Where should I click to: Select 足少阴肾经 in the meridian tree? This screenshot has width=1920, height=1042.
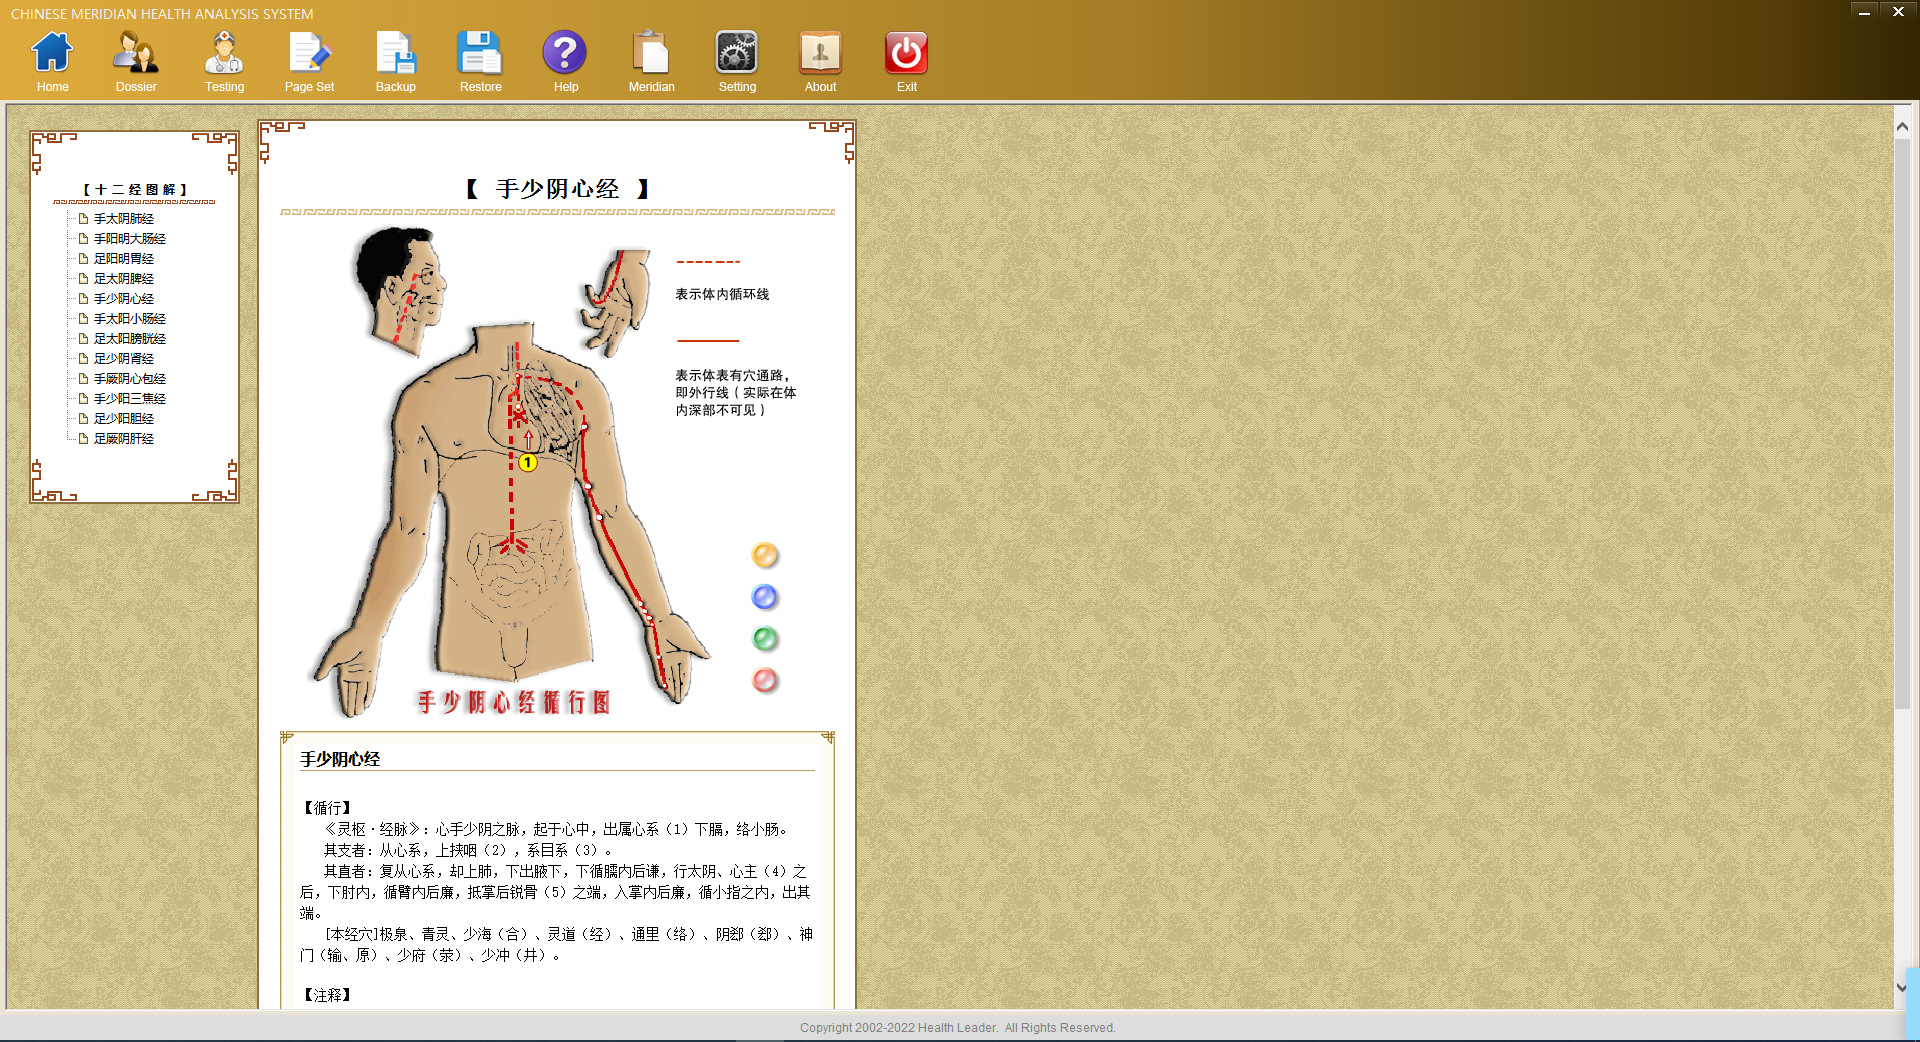124,358
